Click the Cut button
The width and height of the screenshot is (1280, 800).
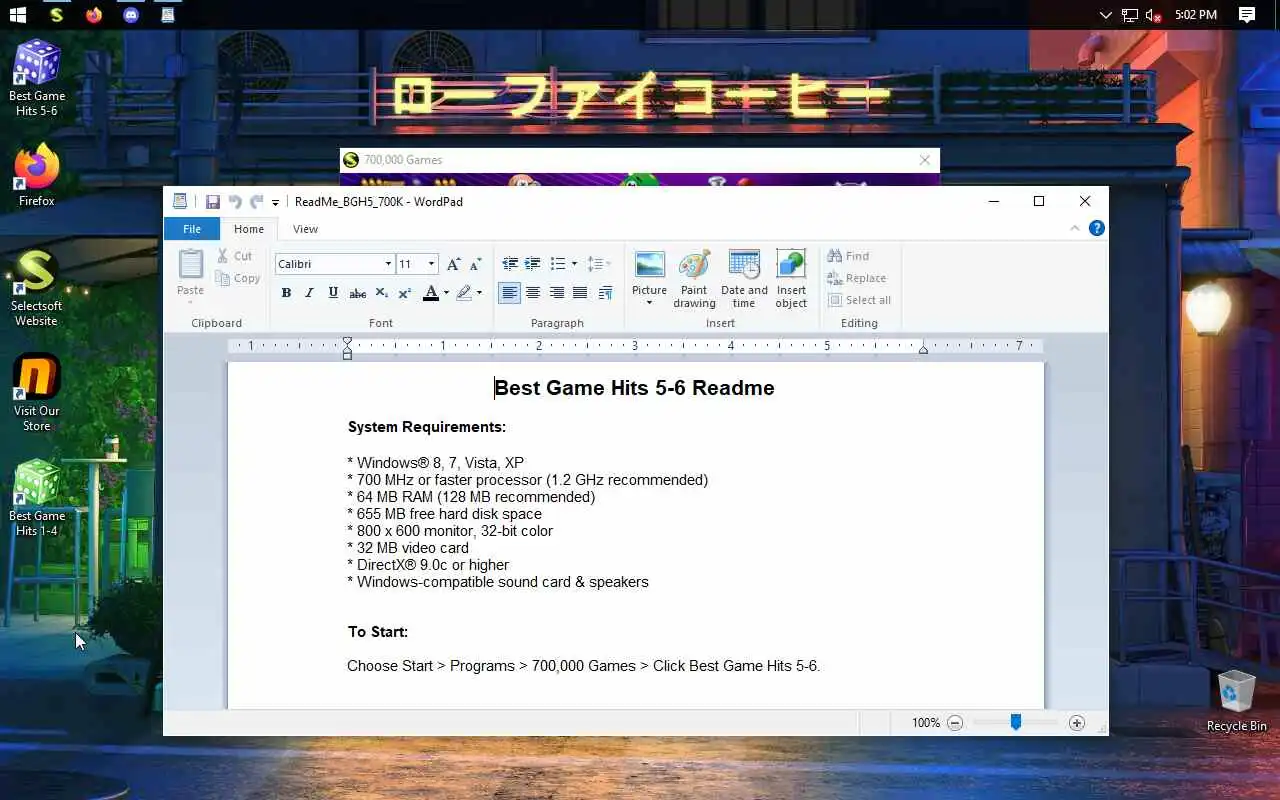click(x=234, y=256)
